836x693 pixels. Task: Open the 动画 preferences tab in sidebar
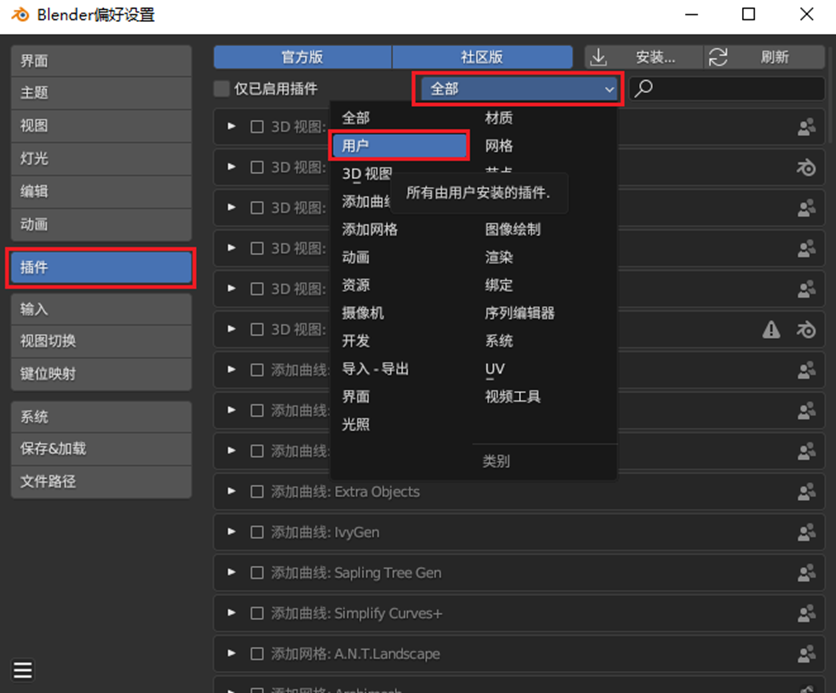[x=101, y=224]
